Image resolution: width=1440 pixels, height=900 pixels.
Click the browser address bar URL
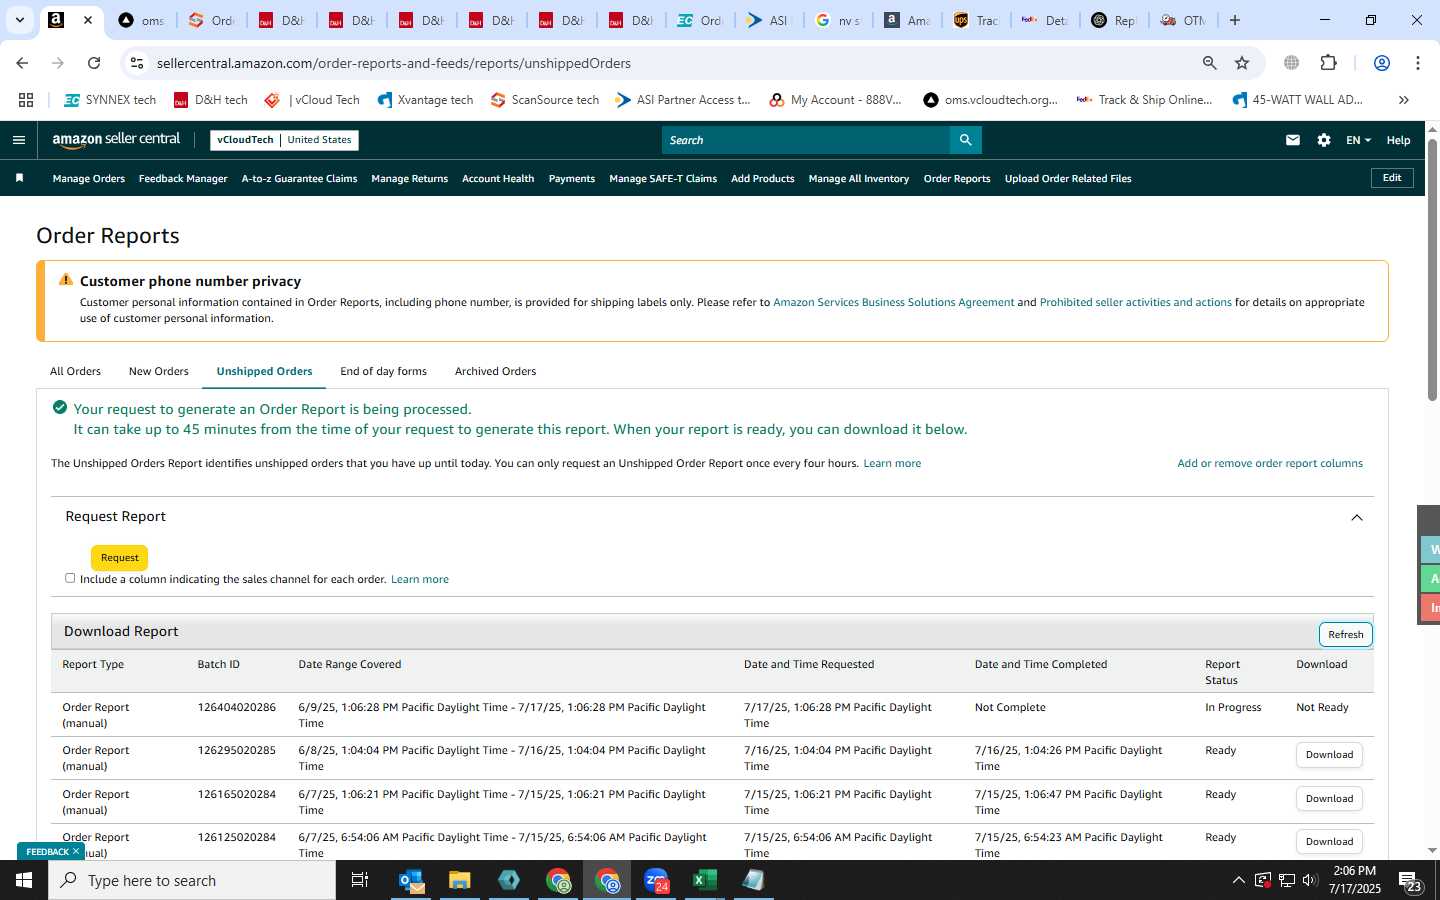click(x=394, y=63)
